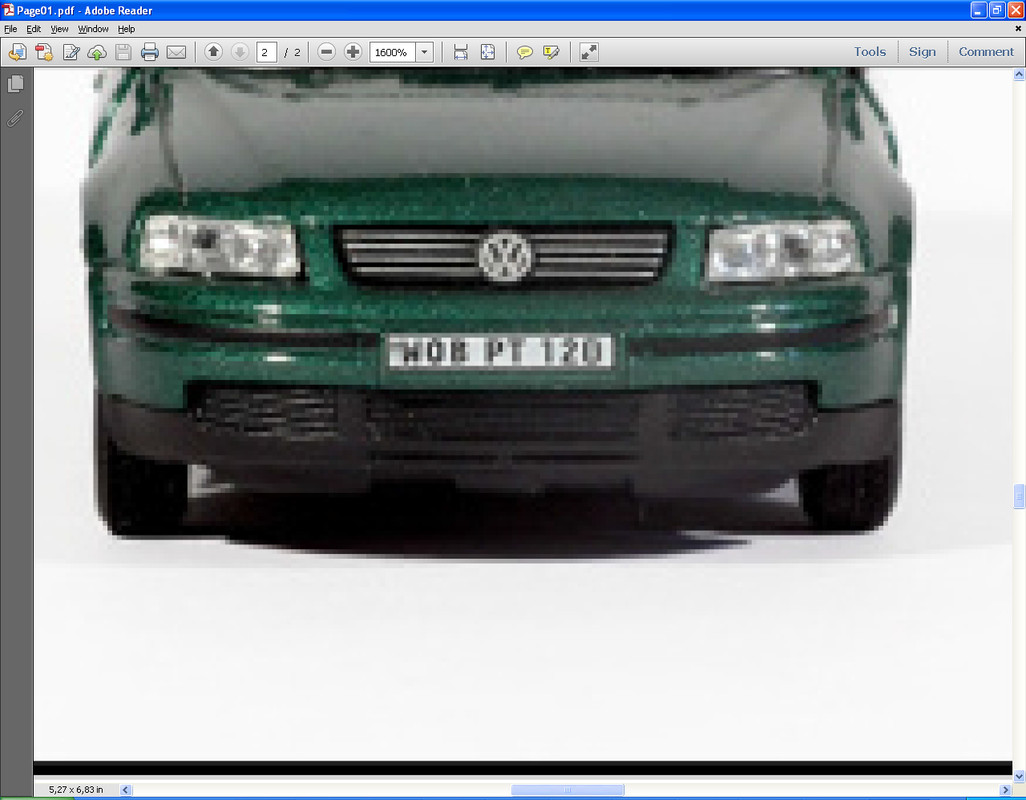Select the highlight text tool
The height and width of the screenshot is (800, 1026).
tap(551, 52)
